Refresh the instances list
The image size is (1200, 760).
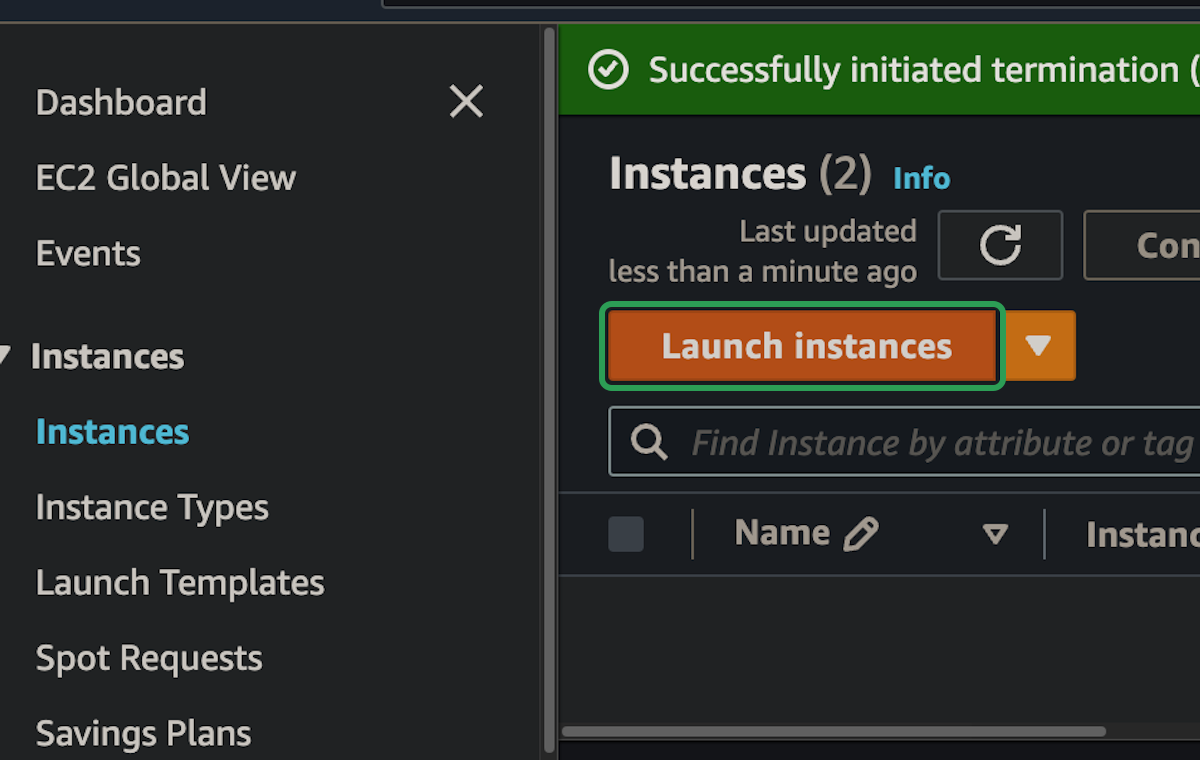[1000, 245]
